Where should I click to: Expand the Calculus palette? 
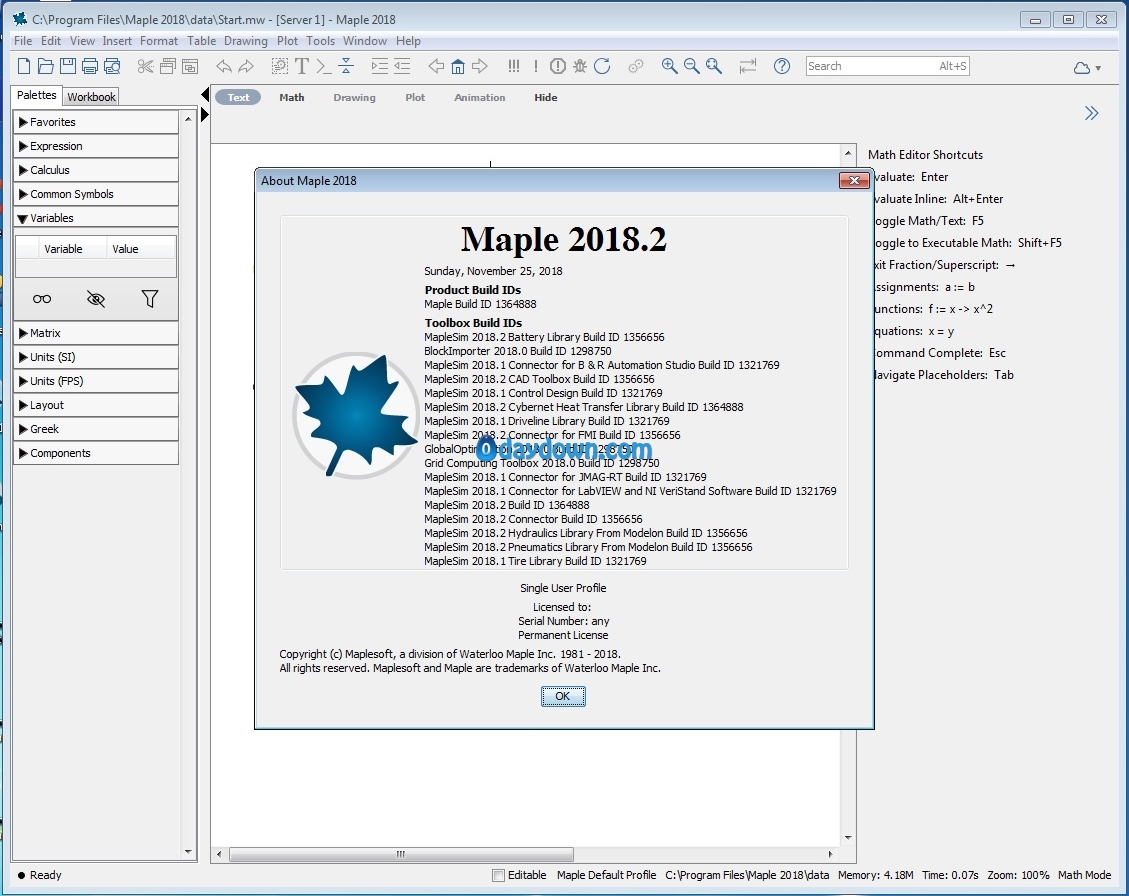click(24, 170)
